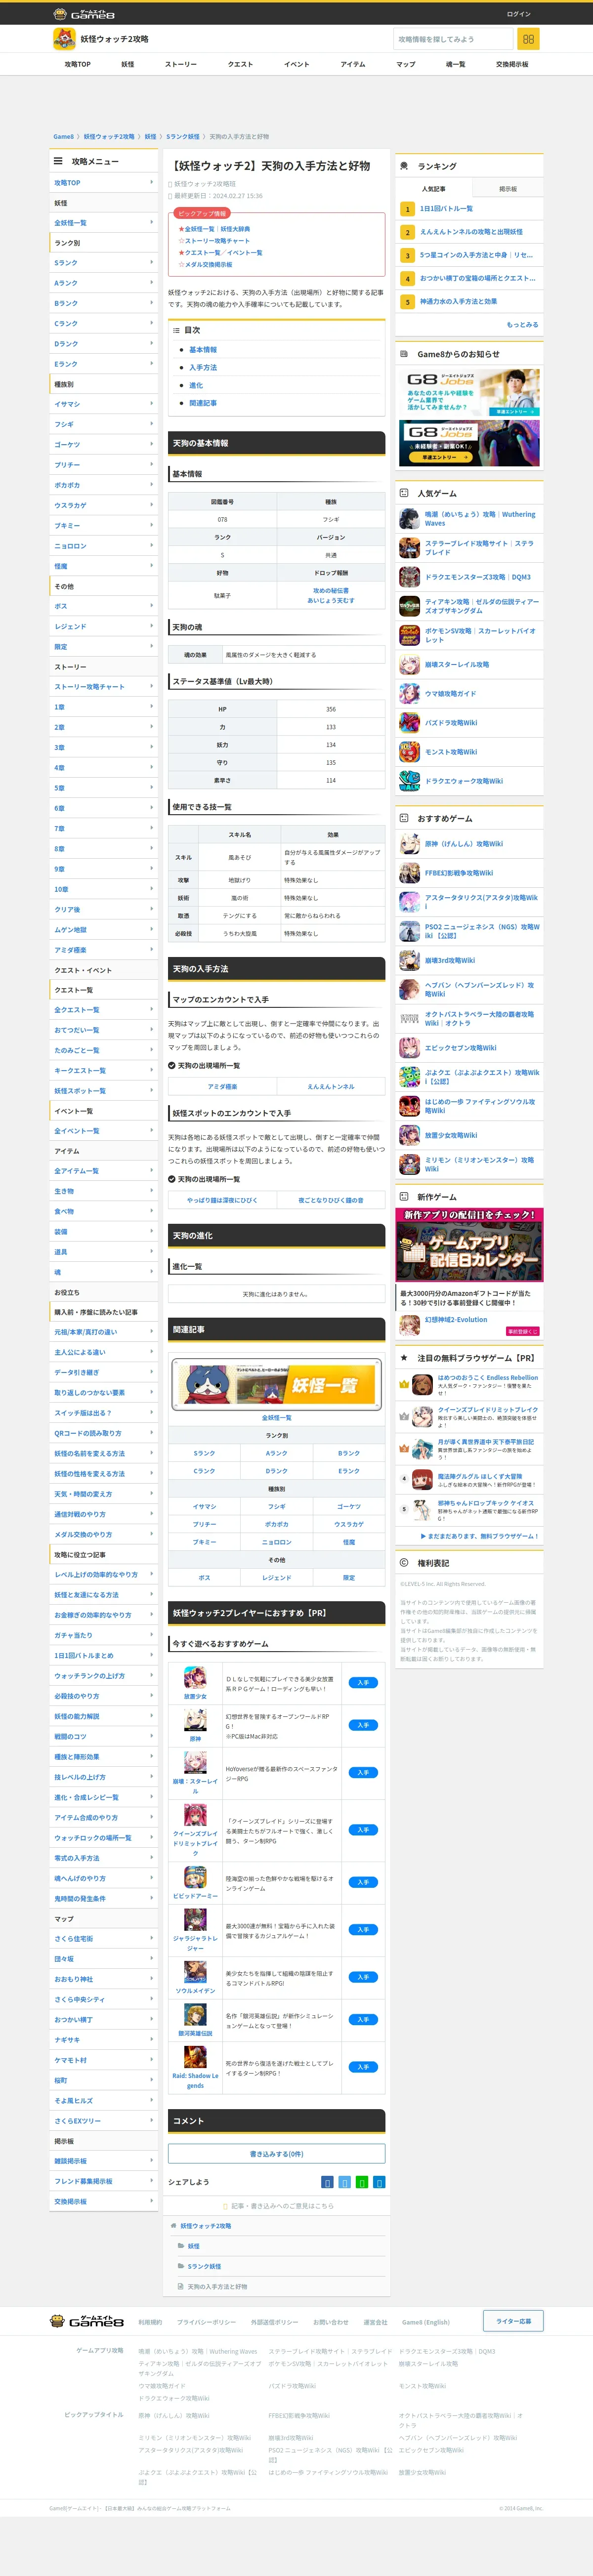Viewport: 593px width, 2576px height.
Task: Click the Game8 logo in the footer
Action: pos(87,2321)
